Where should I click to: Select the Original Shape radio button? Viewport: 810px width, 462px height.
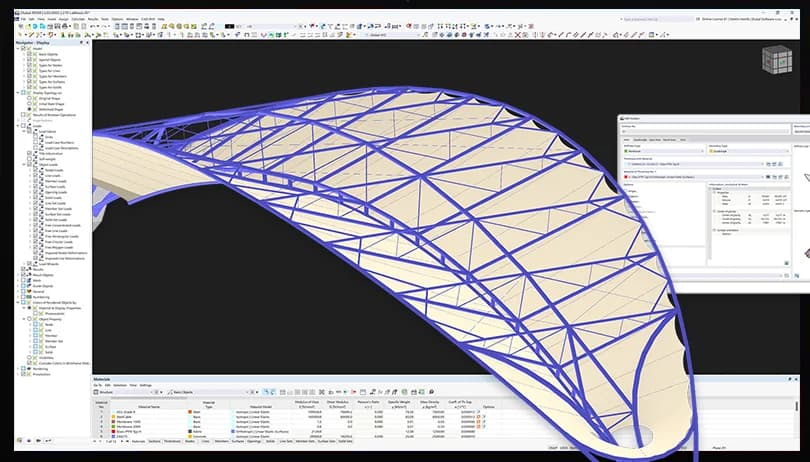point(29,98)
